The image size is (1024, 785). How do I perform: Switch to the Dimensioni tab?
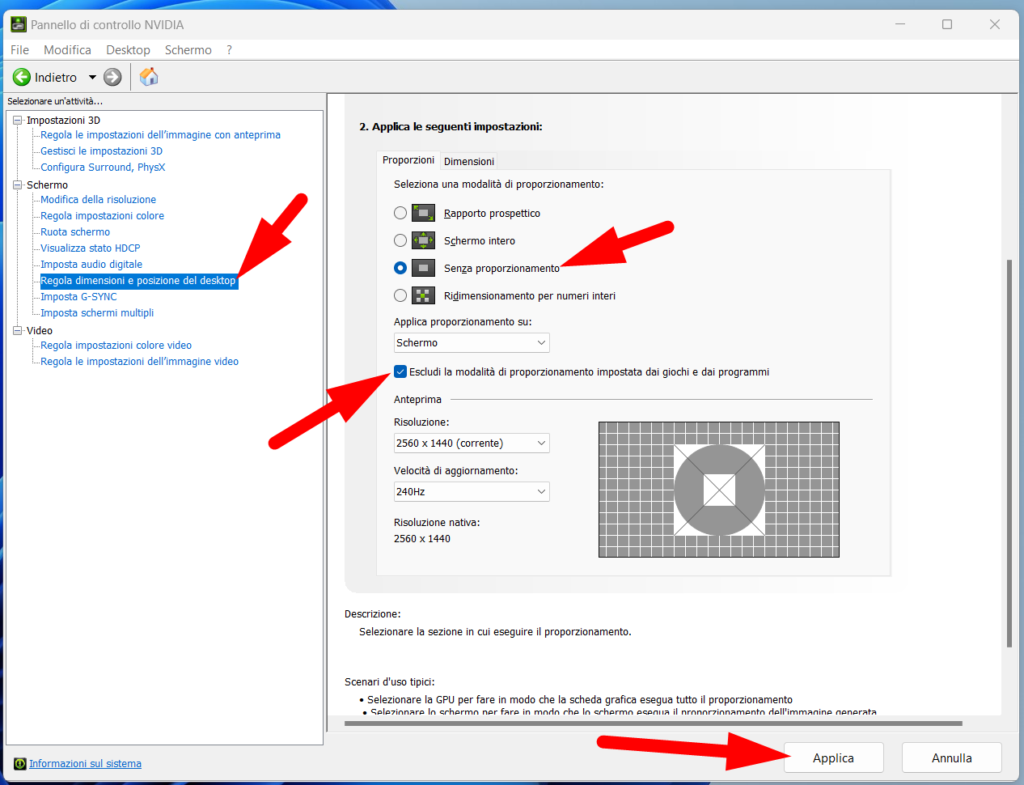point(469,161)
